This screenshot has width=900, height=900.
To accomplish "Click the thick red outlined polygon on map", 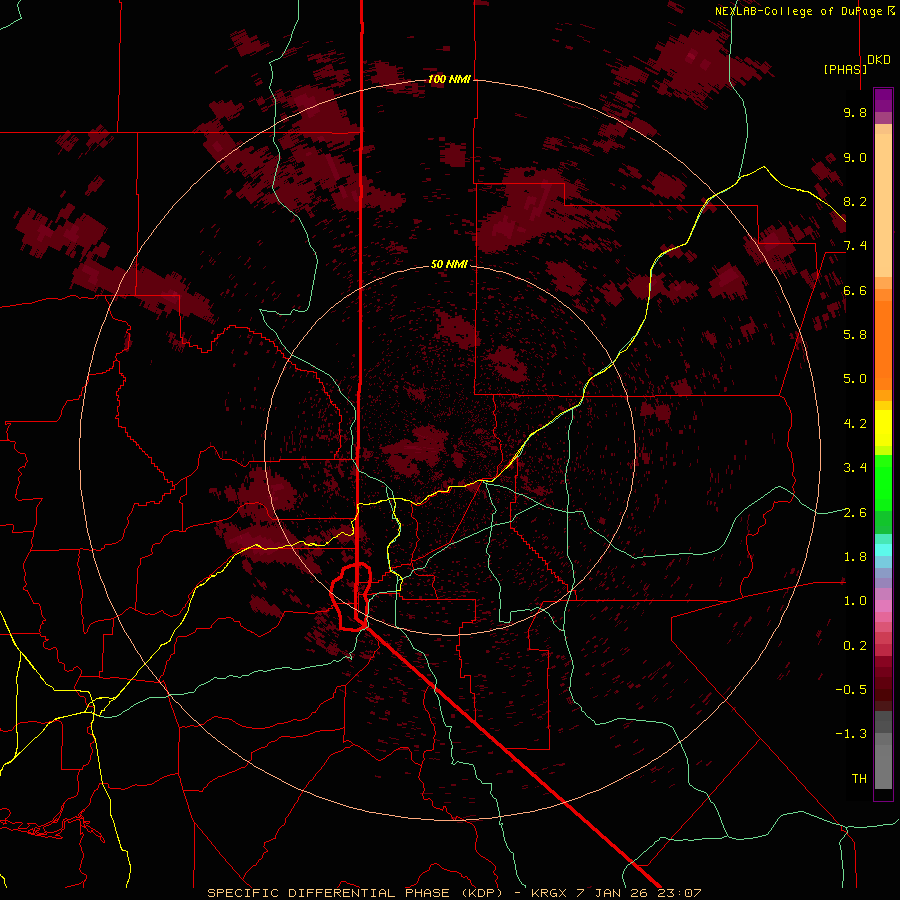I will [351, 597].
